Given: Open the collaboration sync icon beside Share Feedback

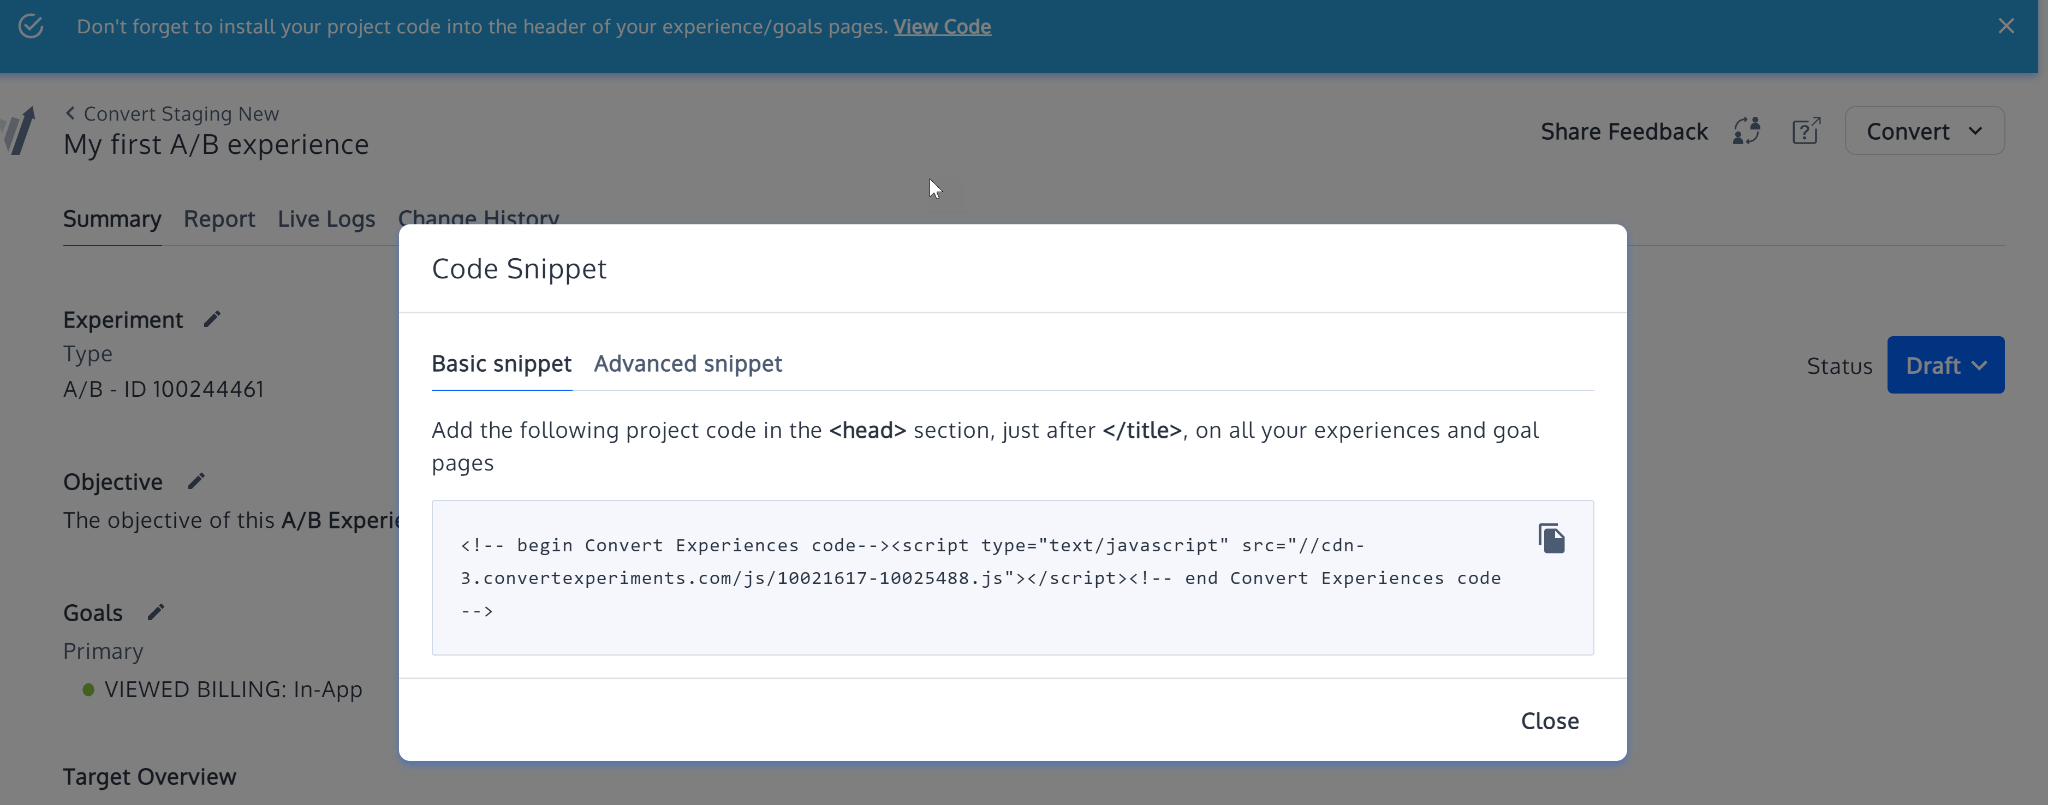Looking at the screenshot, I should [1747, 131].
